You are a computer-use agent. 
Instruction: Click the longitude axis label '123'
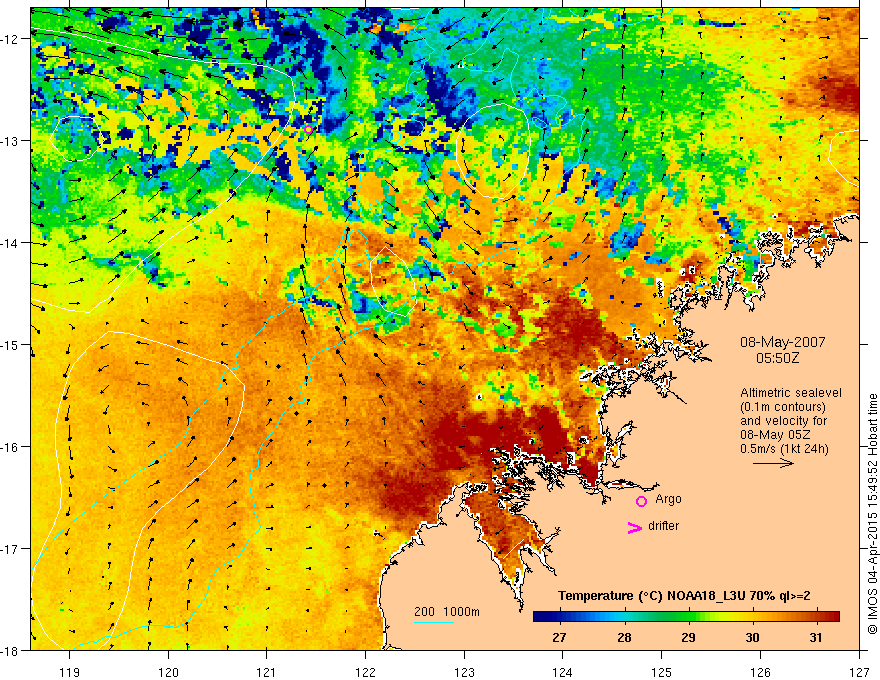click(464, 672)
